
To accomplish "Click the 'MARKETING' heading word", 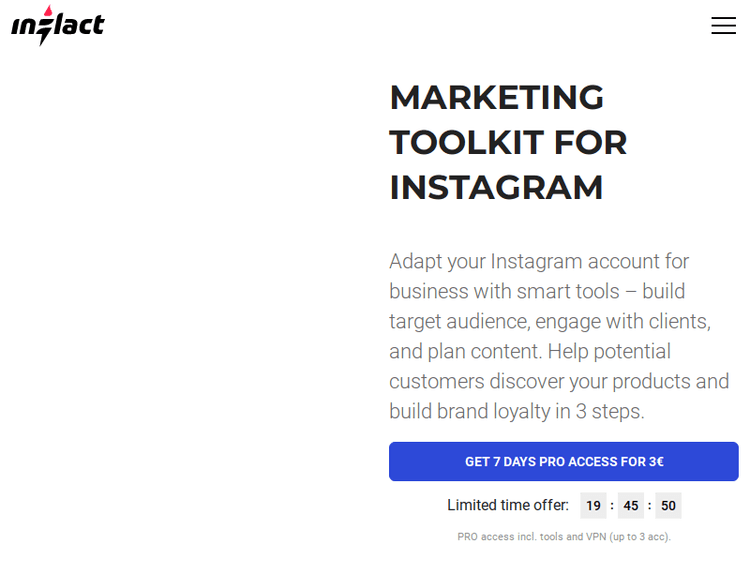I will [496, 98].
